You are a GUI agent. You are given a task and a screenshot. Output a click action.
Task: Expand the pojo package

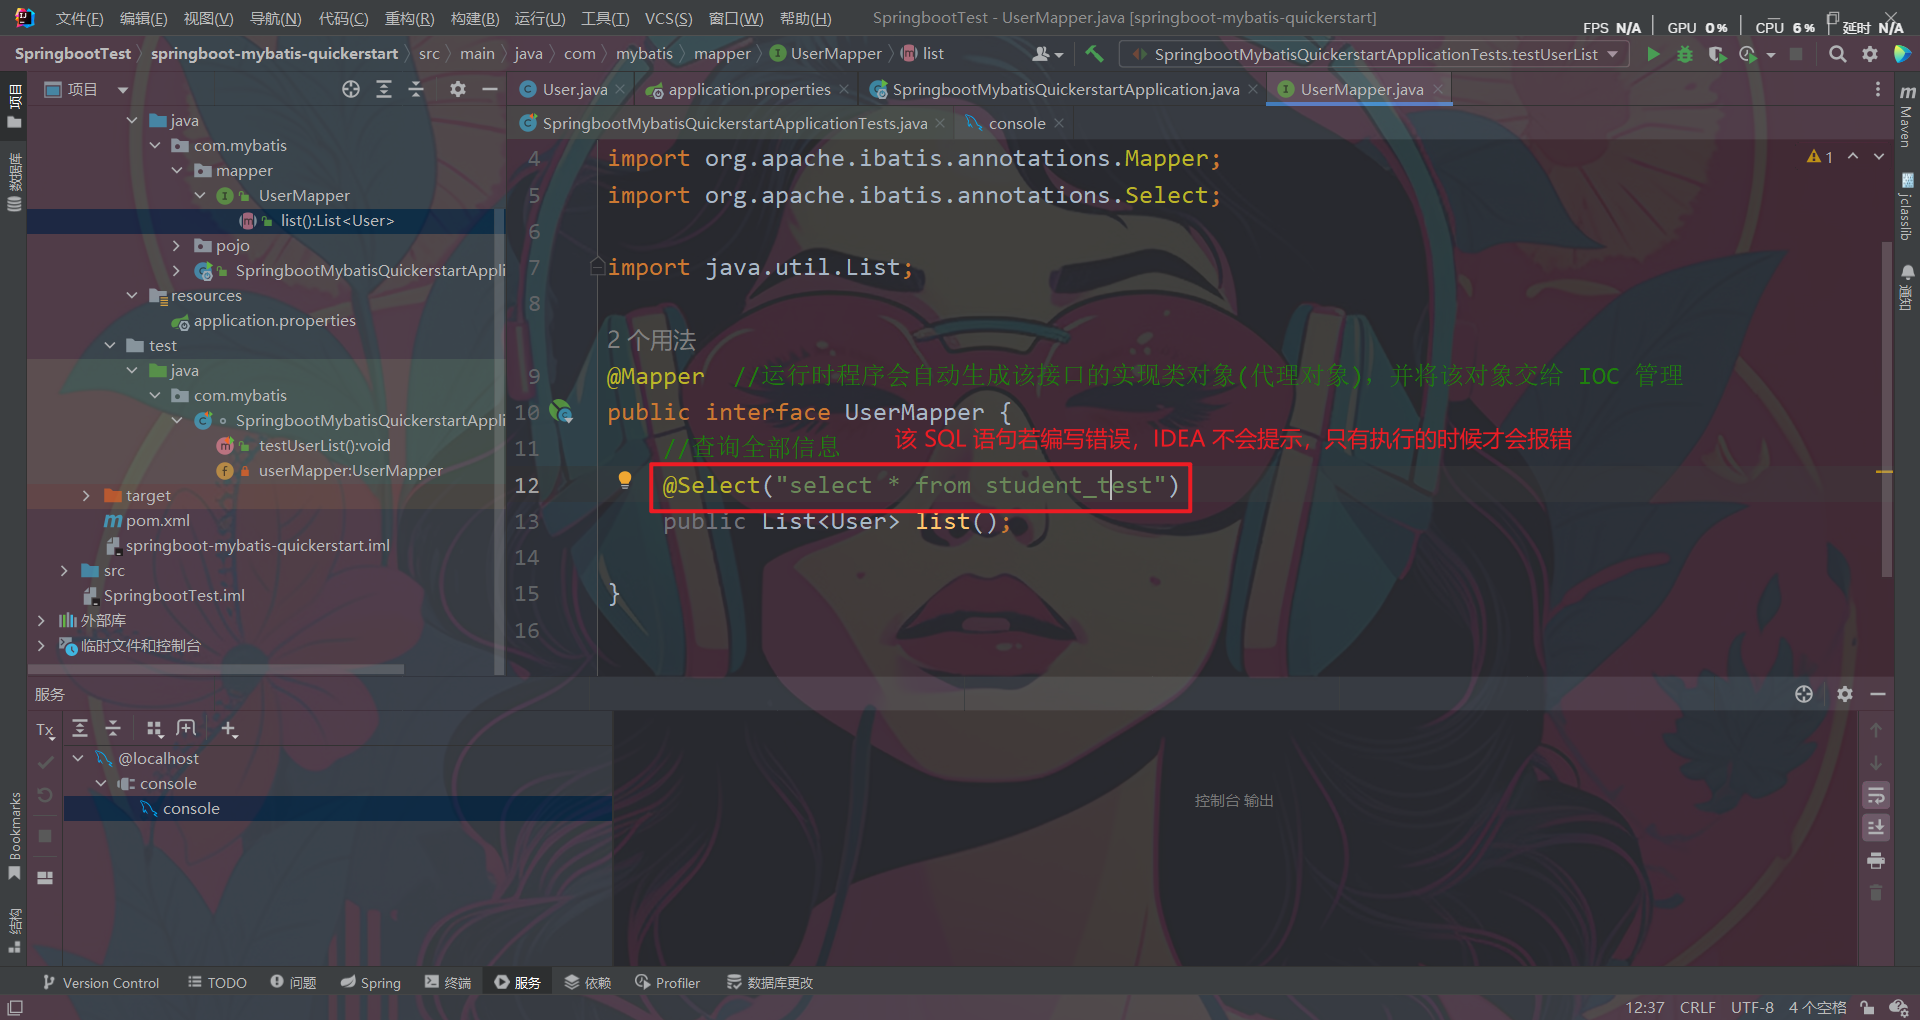(177, 246)
